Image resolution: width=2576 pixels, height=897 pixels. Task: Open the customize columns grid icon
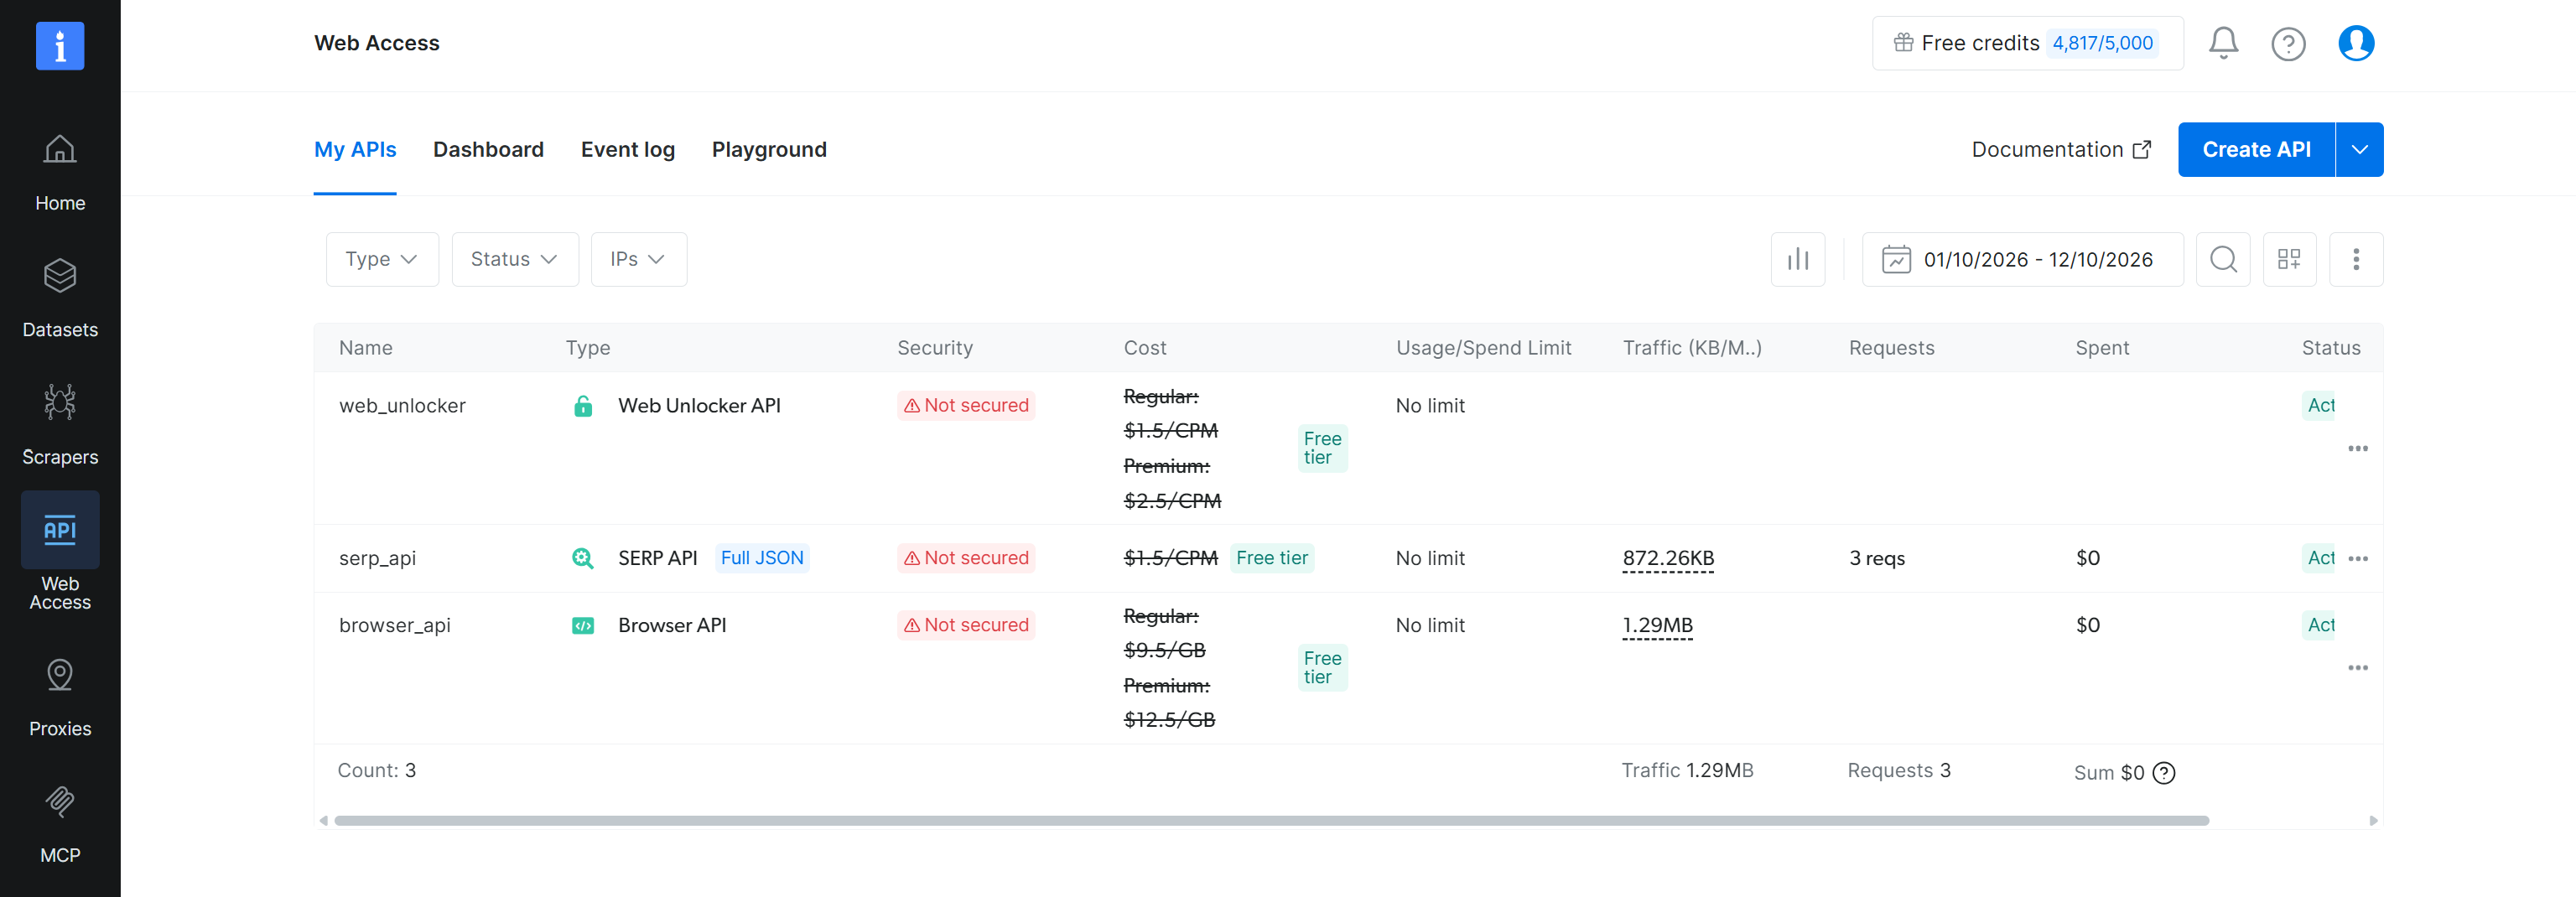[x=2289, y=260]
